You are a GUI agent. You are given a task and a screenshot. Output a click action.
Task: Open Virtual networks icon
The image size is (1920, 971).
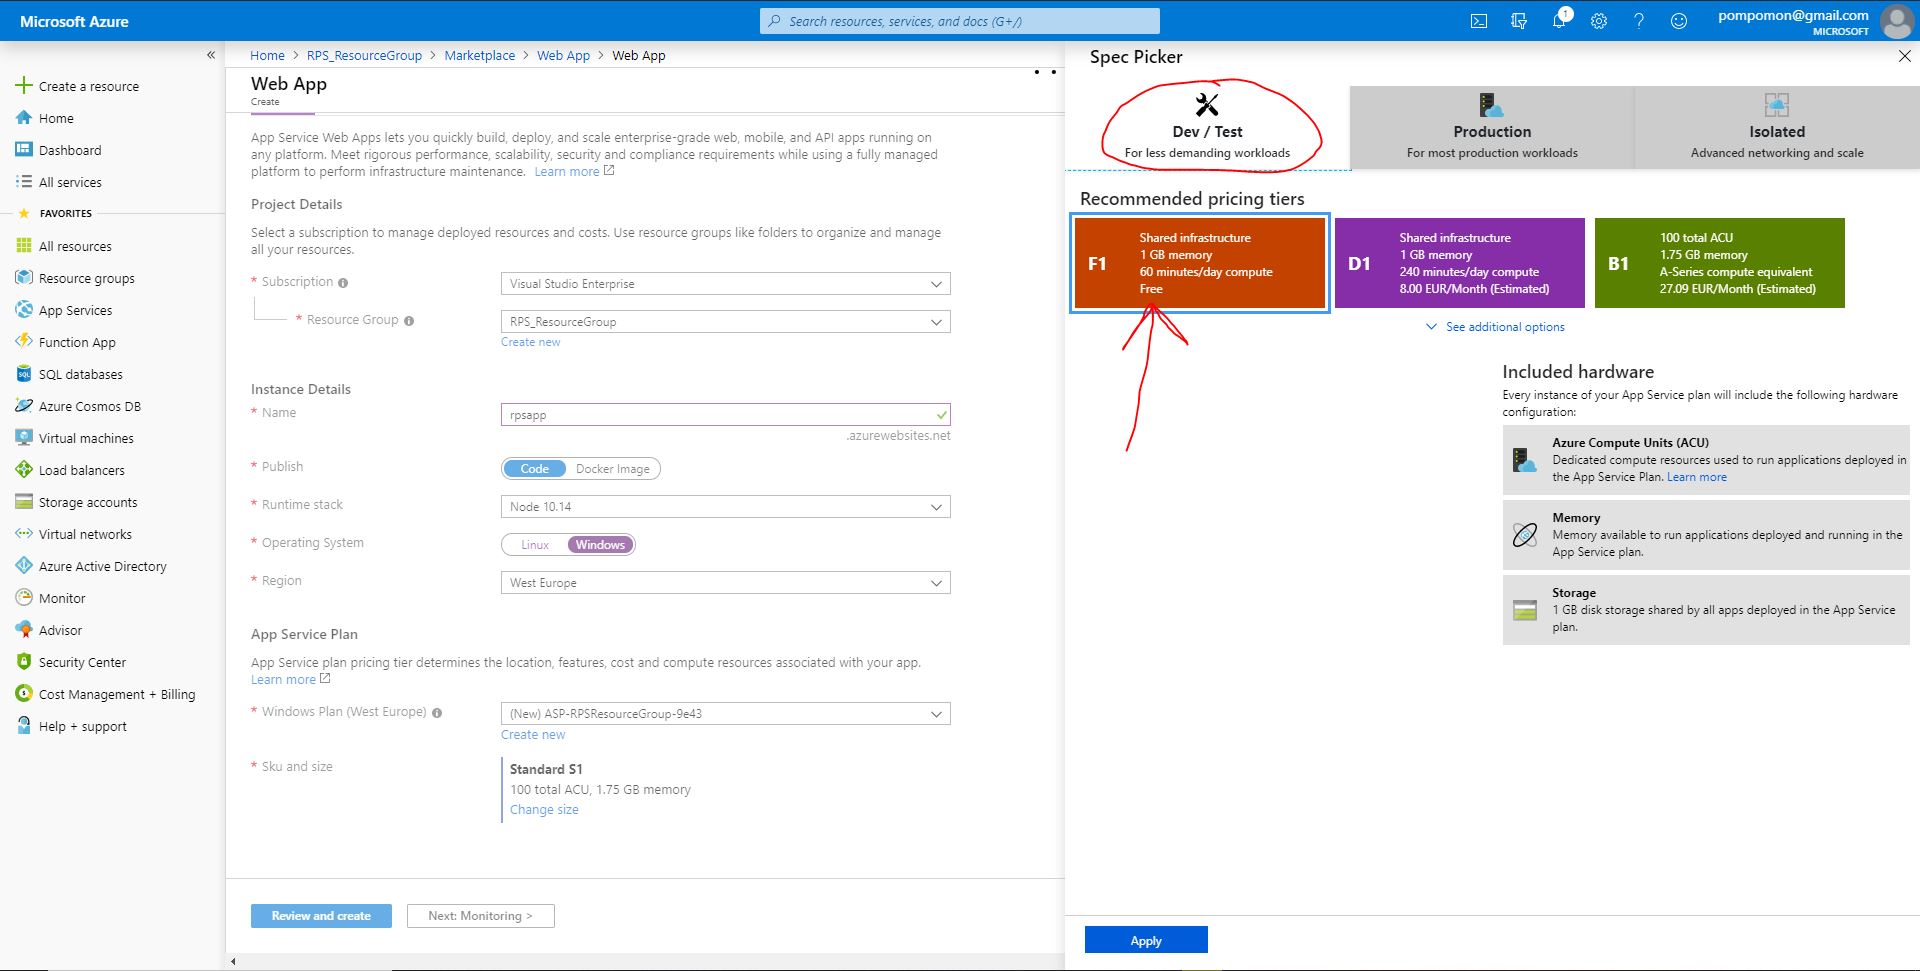pos(24,534)
